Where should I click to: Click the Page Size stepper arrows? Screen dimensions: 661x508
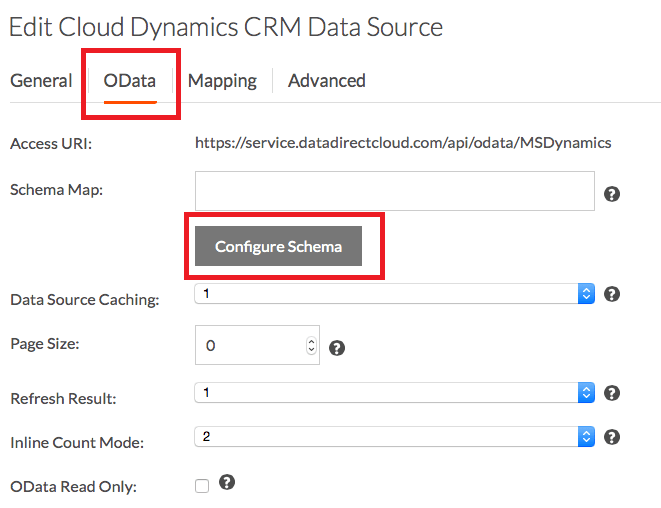click(311, 346)
